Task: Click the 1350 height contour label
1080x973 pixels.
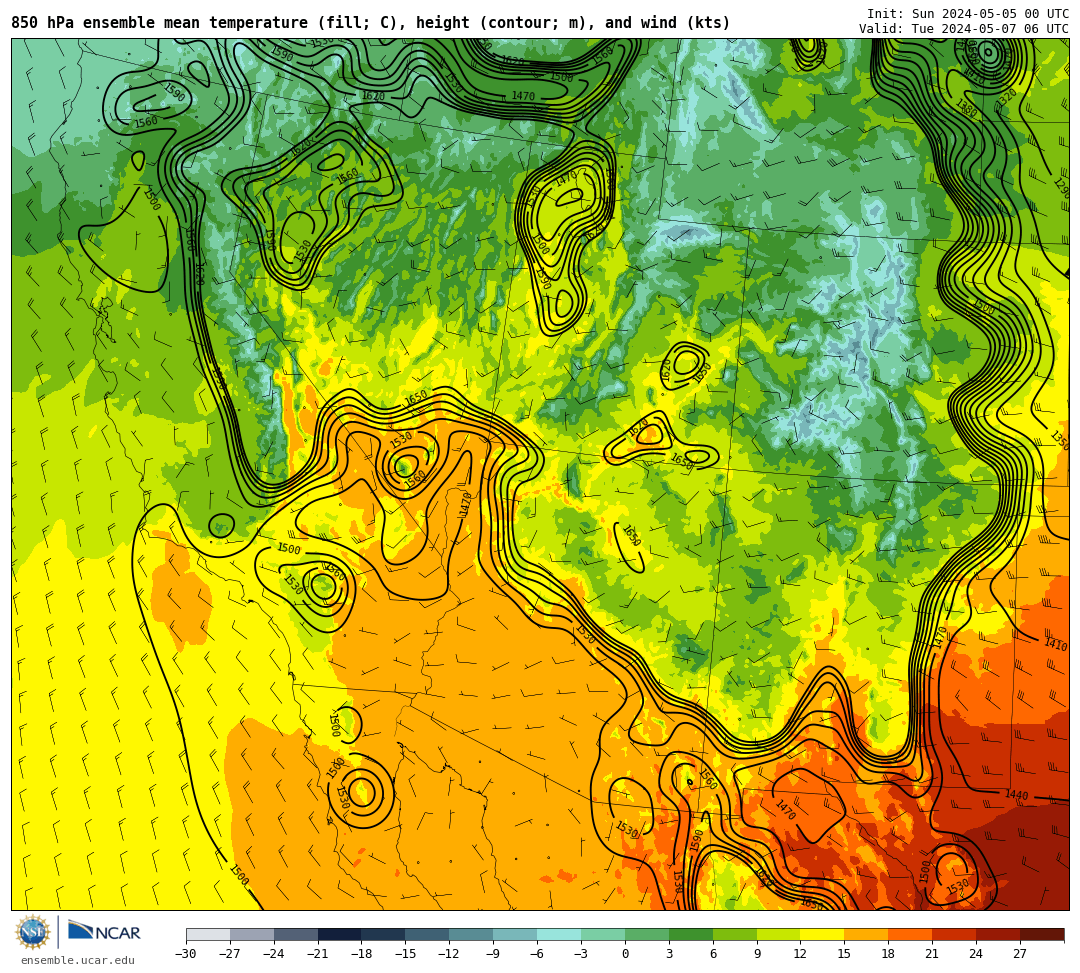Action: coord(1060,439)
